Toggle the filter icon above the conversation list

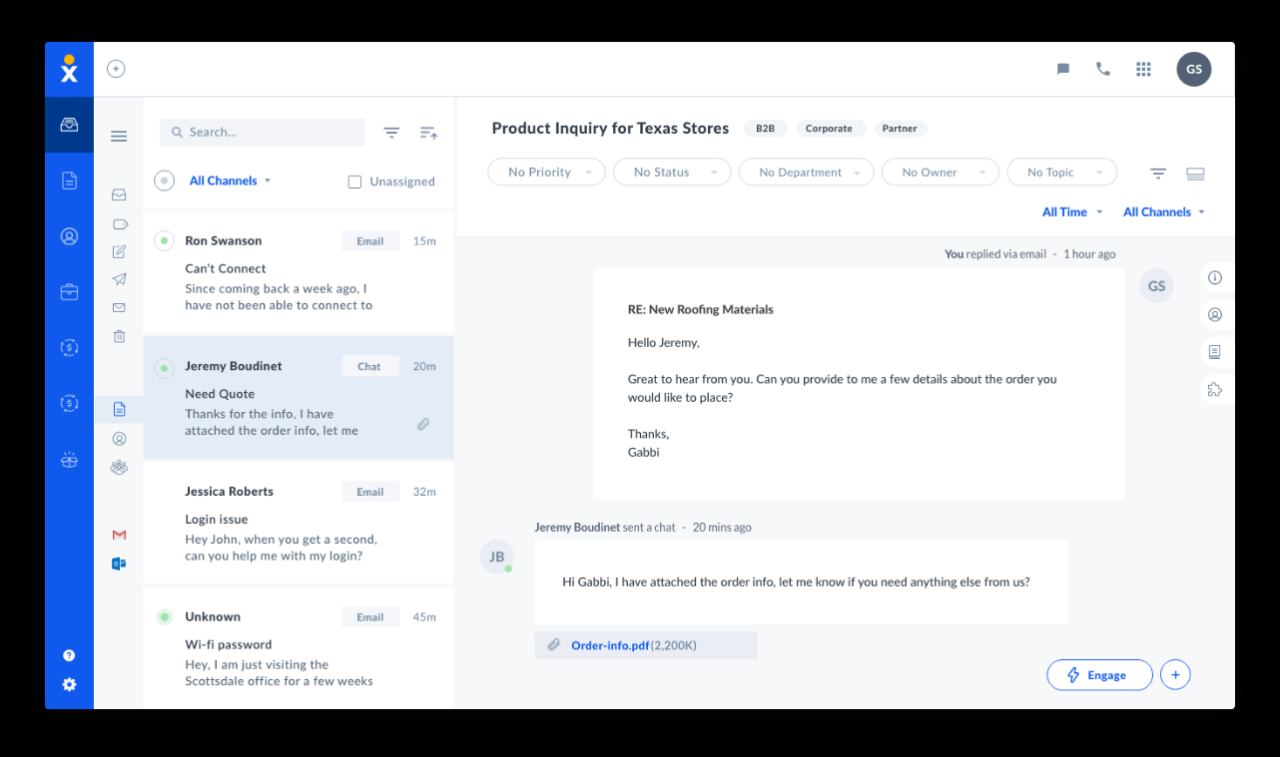tap(390, 132)
